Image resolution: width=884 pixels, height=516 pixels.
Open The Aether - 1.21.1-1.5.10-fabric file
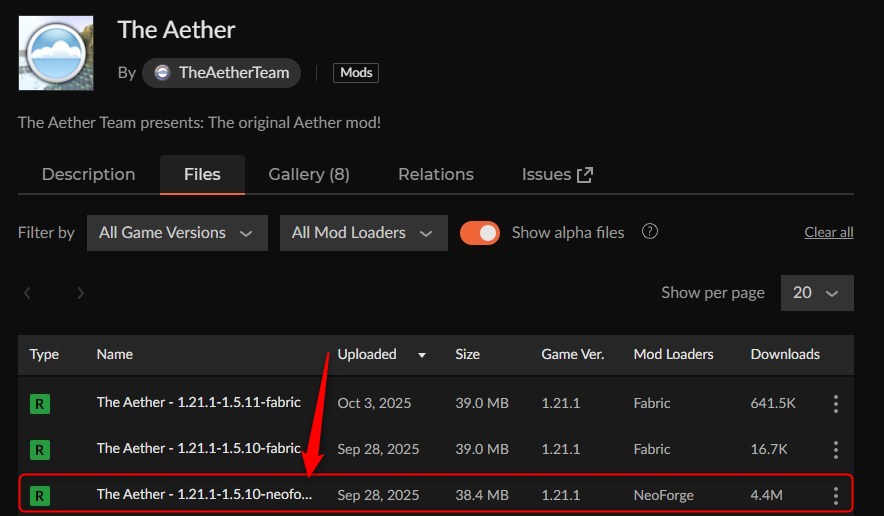point(198,448)
